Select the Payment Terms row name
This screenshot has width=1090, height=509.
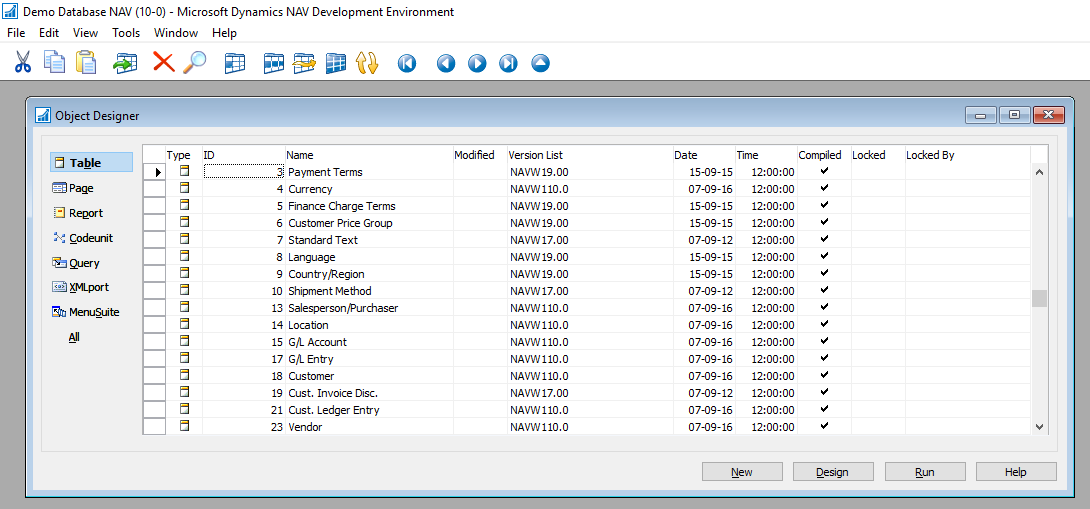click(x=325, y=172)
